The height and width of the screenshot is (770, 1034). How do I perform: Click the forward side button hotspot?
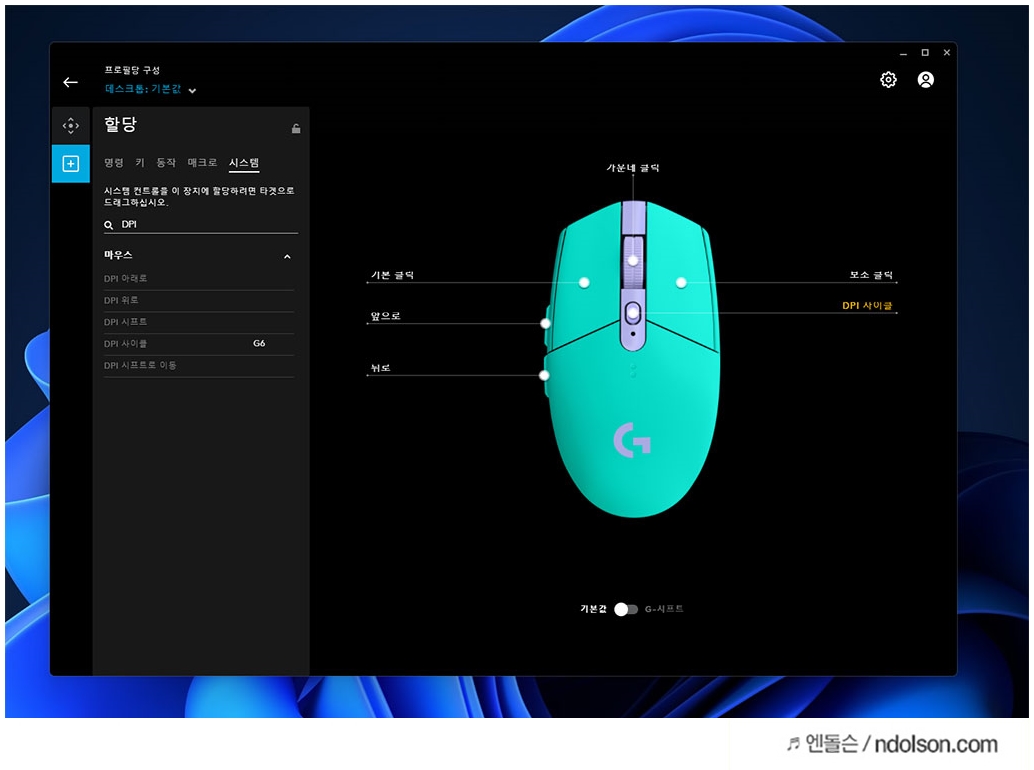pos(545,324)
